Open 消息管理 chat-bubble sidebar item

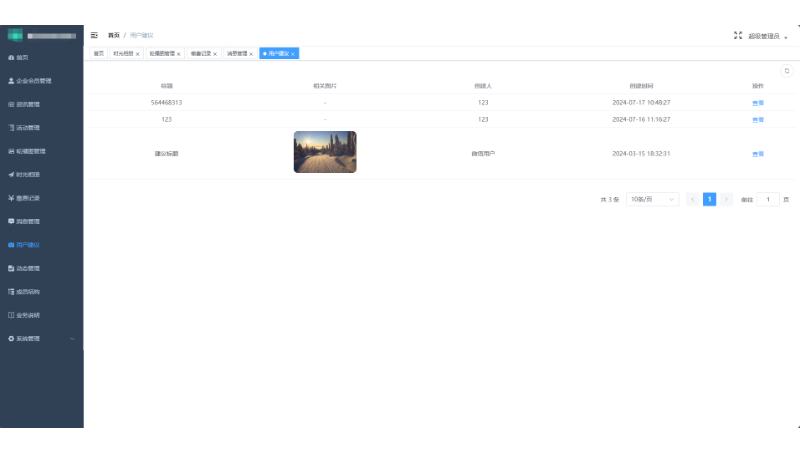[x=42, y=221]
